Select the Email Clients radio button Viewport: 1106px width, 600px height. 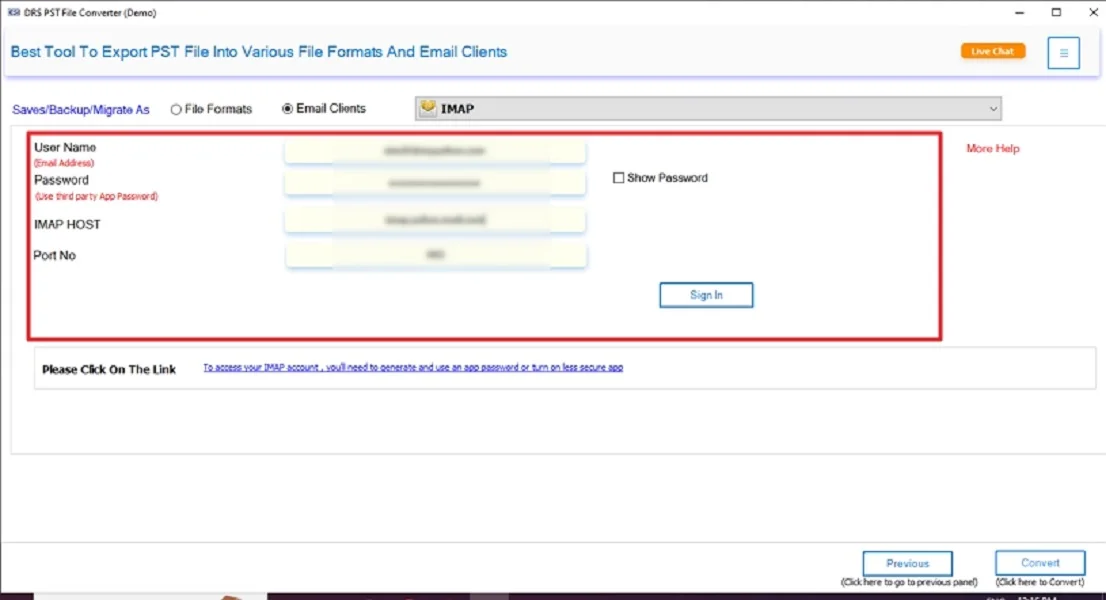[289, 108]
